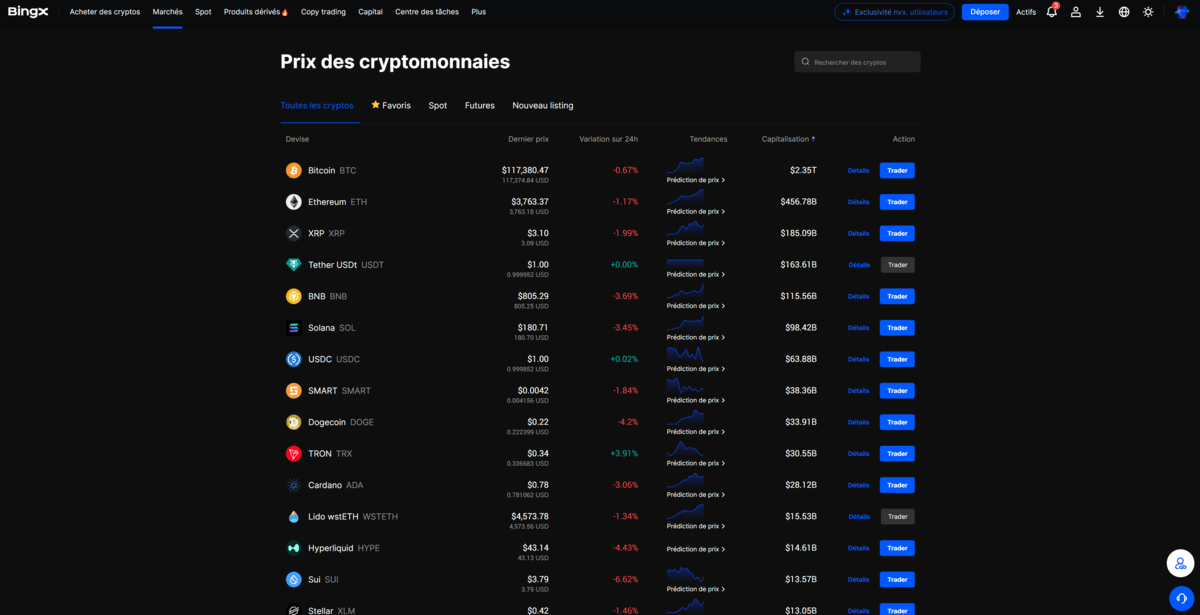Click the Déposer button

[x=985, y=12]
